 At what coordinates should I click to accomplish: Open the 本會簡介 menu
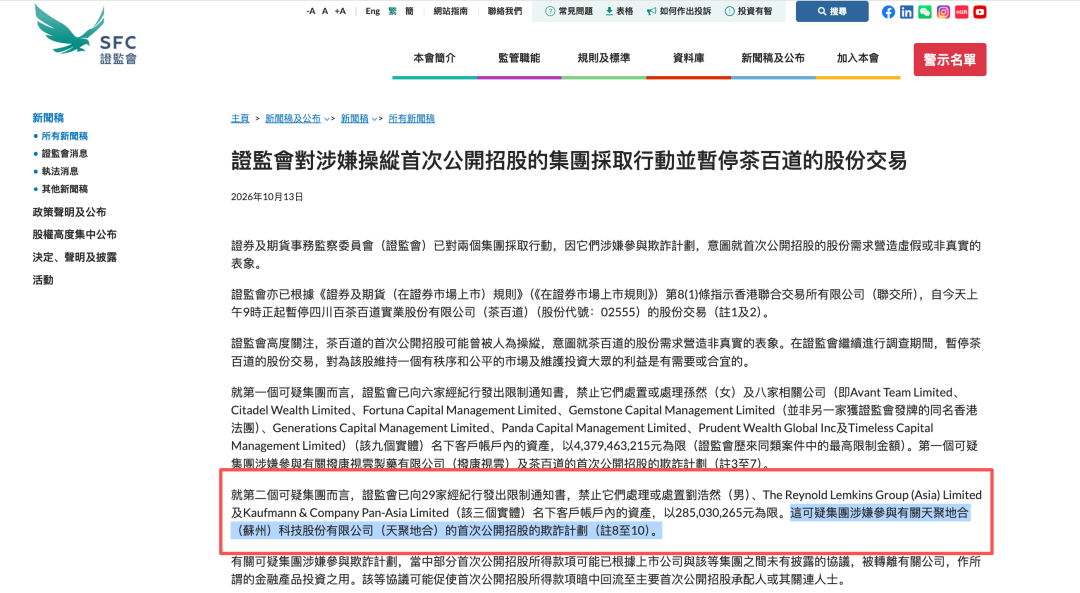point(435,59)
